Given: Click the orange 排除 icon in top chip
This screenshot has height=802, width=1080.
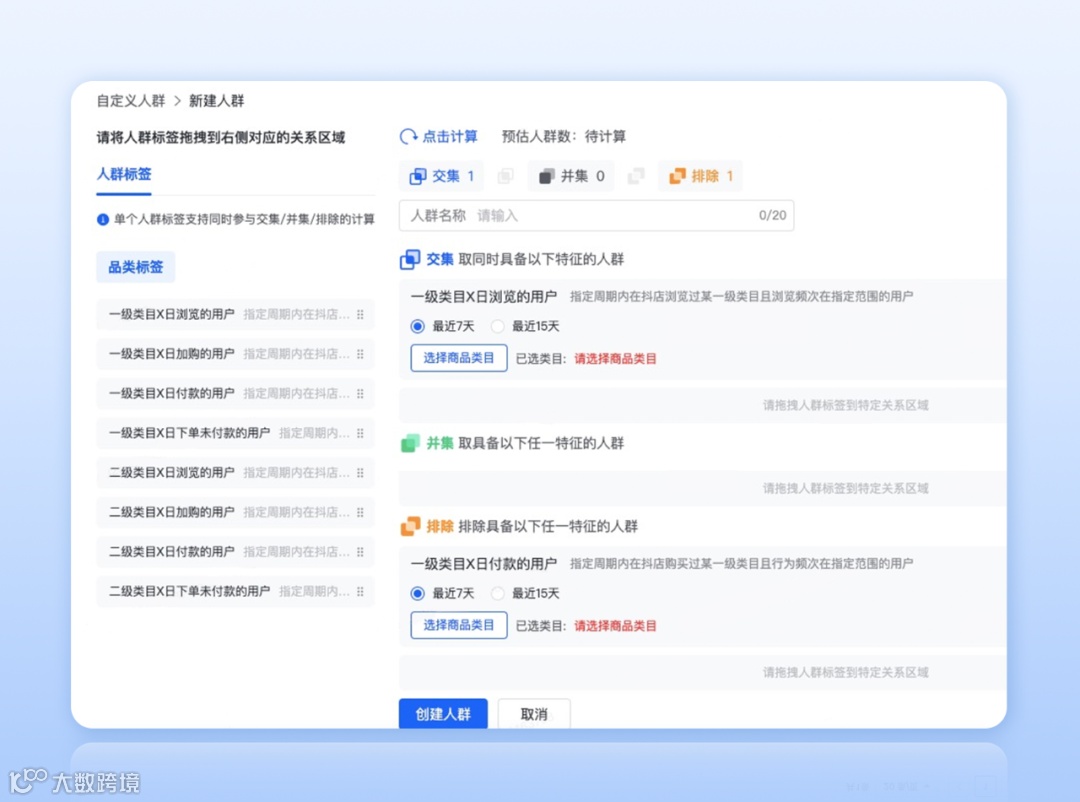Looking at the screenshot, I should pyautogui.click(x=677, y=176).
